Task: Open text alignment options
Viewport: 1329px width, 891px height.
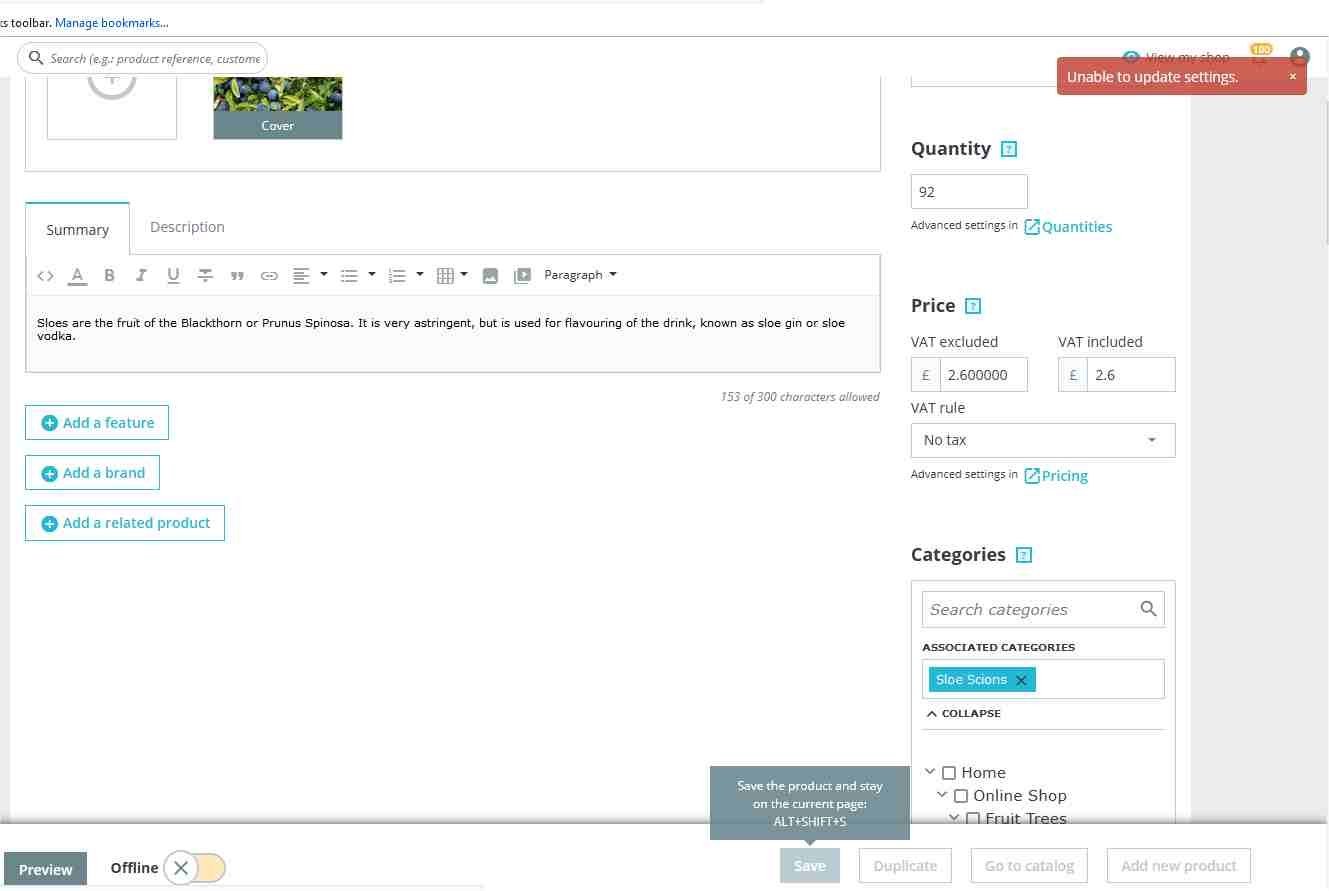Action: 310,276
